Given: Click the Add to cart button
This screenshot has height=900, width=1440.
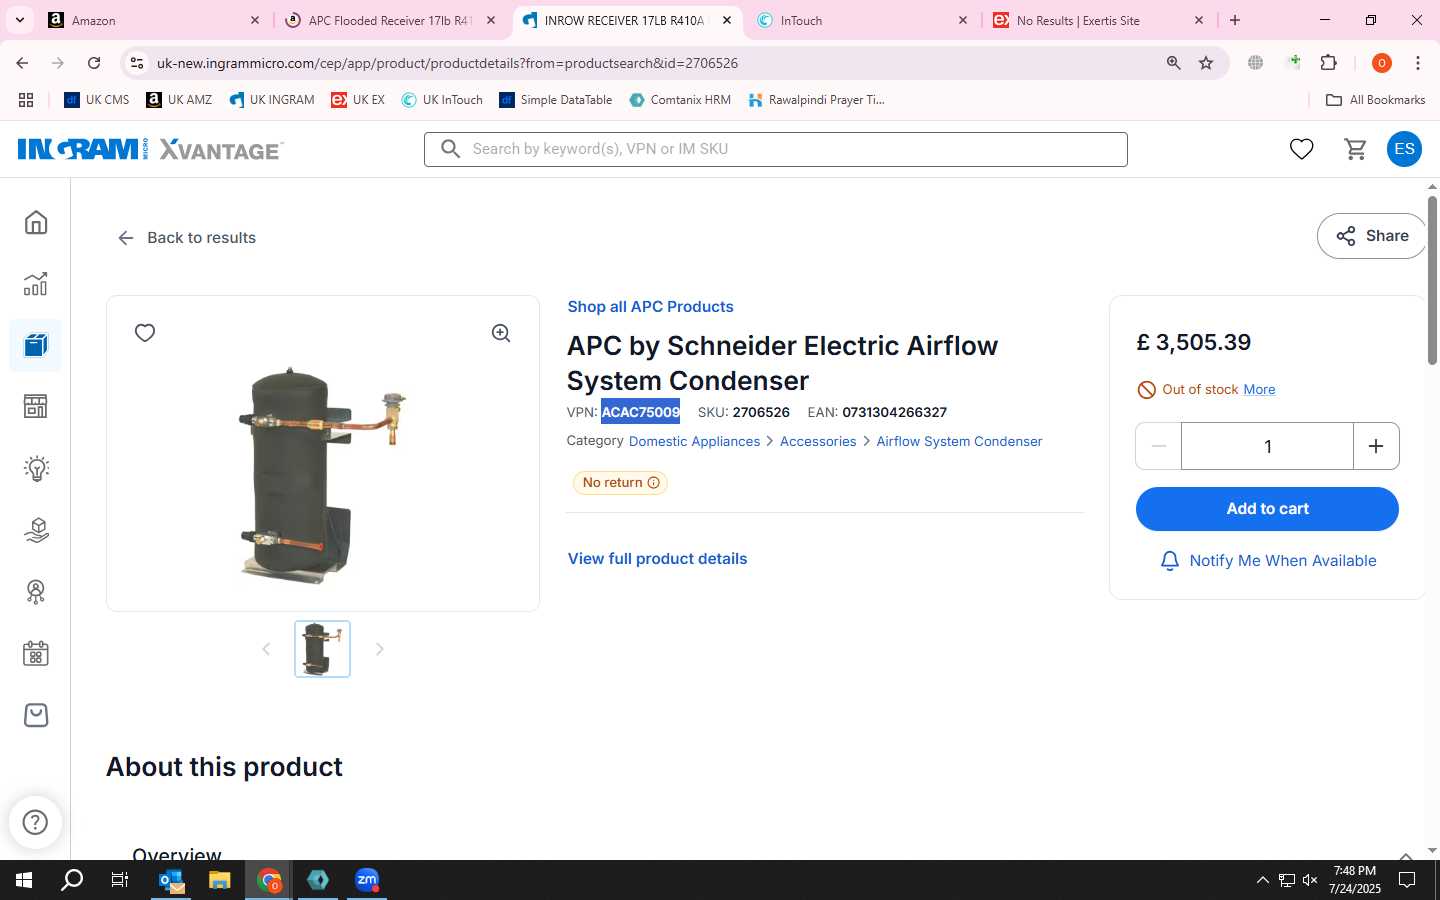Looking at the screenshot, I should tap(1267, 509).
